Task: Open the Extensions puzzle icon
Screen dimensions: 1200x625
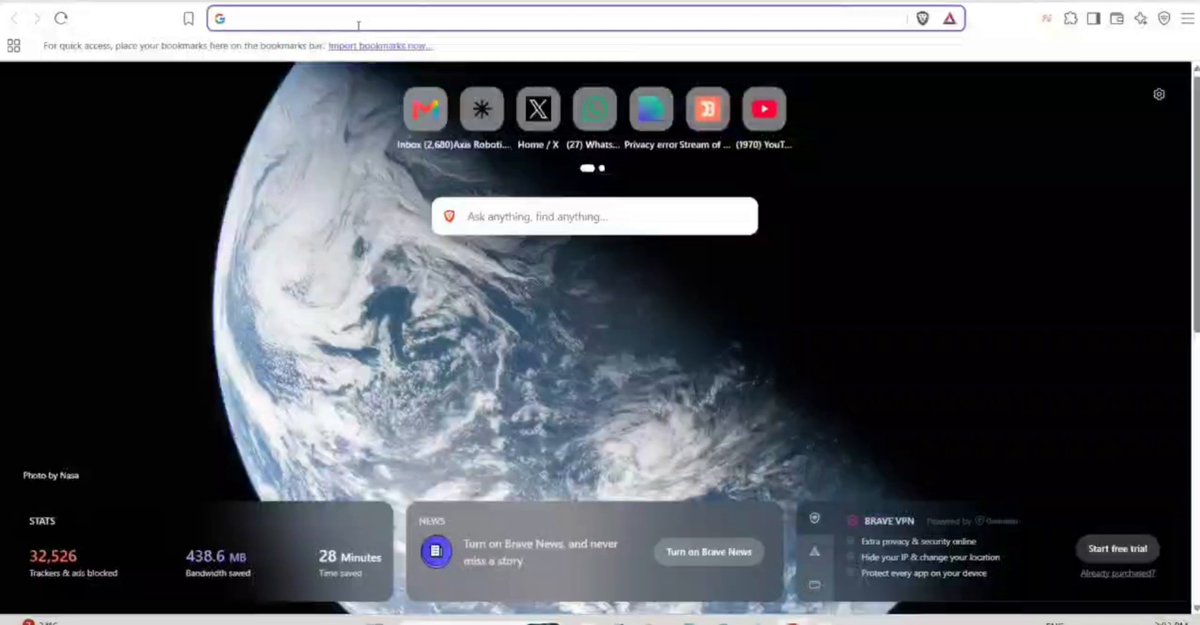Action: (x=1070, y=18)
